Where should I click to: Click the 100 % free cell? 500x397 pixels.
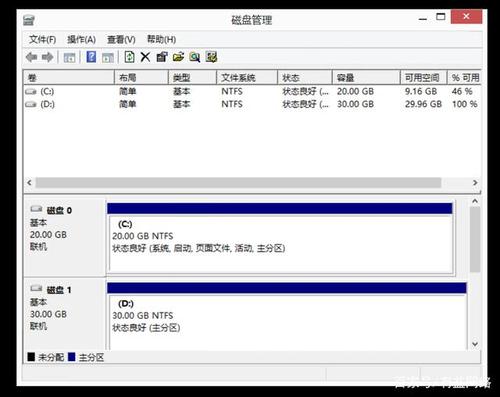[465, 104]
